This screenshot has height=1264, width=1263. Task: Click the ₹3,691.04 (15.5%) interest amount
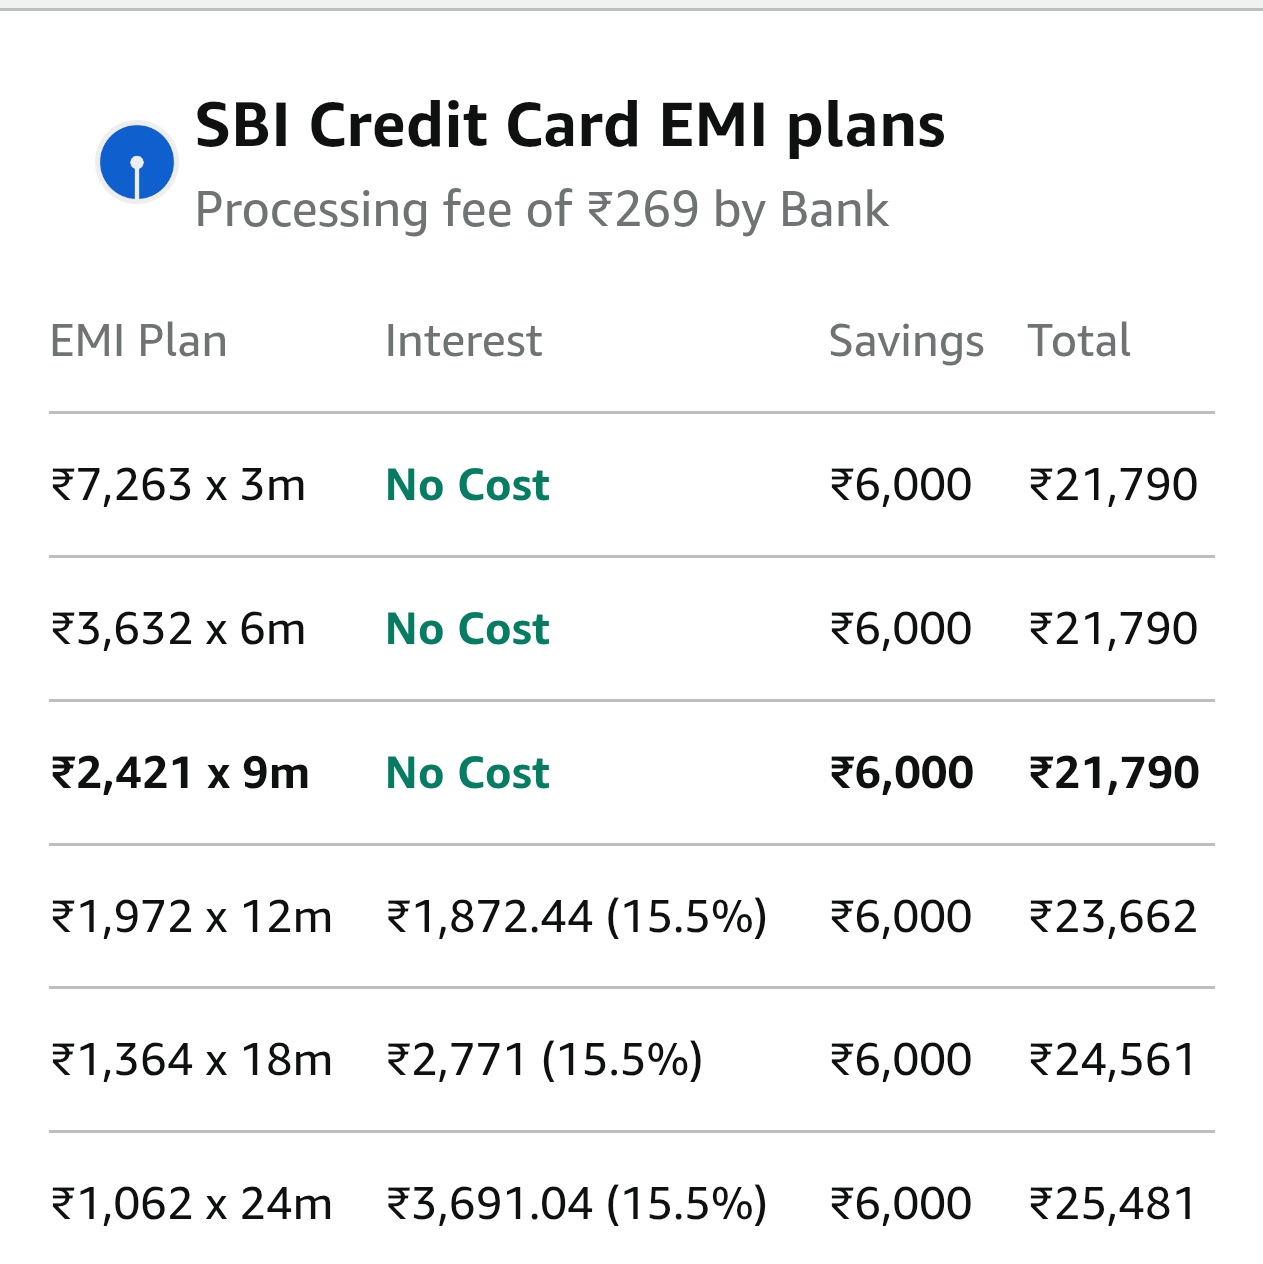576,1204
